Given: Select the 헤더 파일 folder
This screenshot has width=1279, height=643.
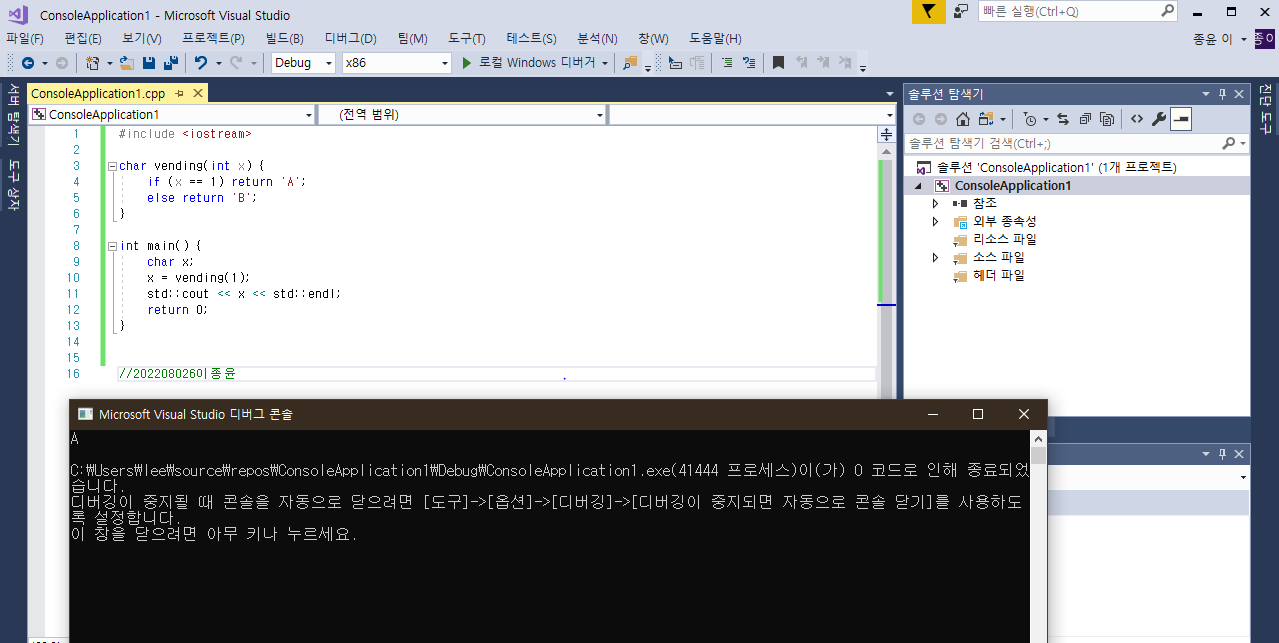Looking at the screenshot, I should tap(999, 275).
